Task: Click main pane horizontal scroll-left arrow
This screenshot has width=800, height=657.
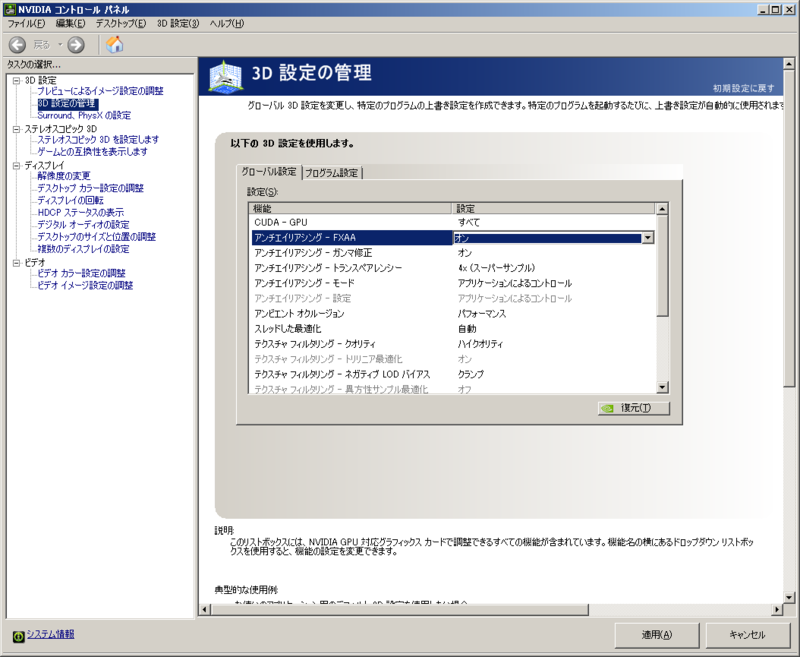Action: tap(205, 610)
